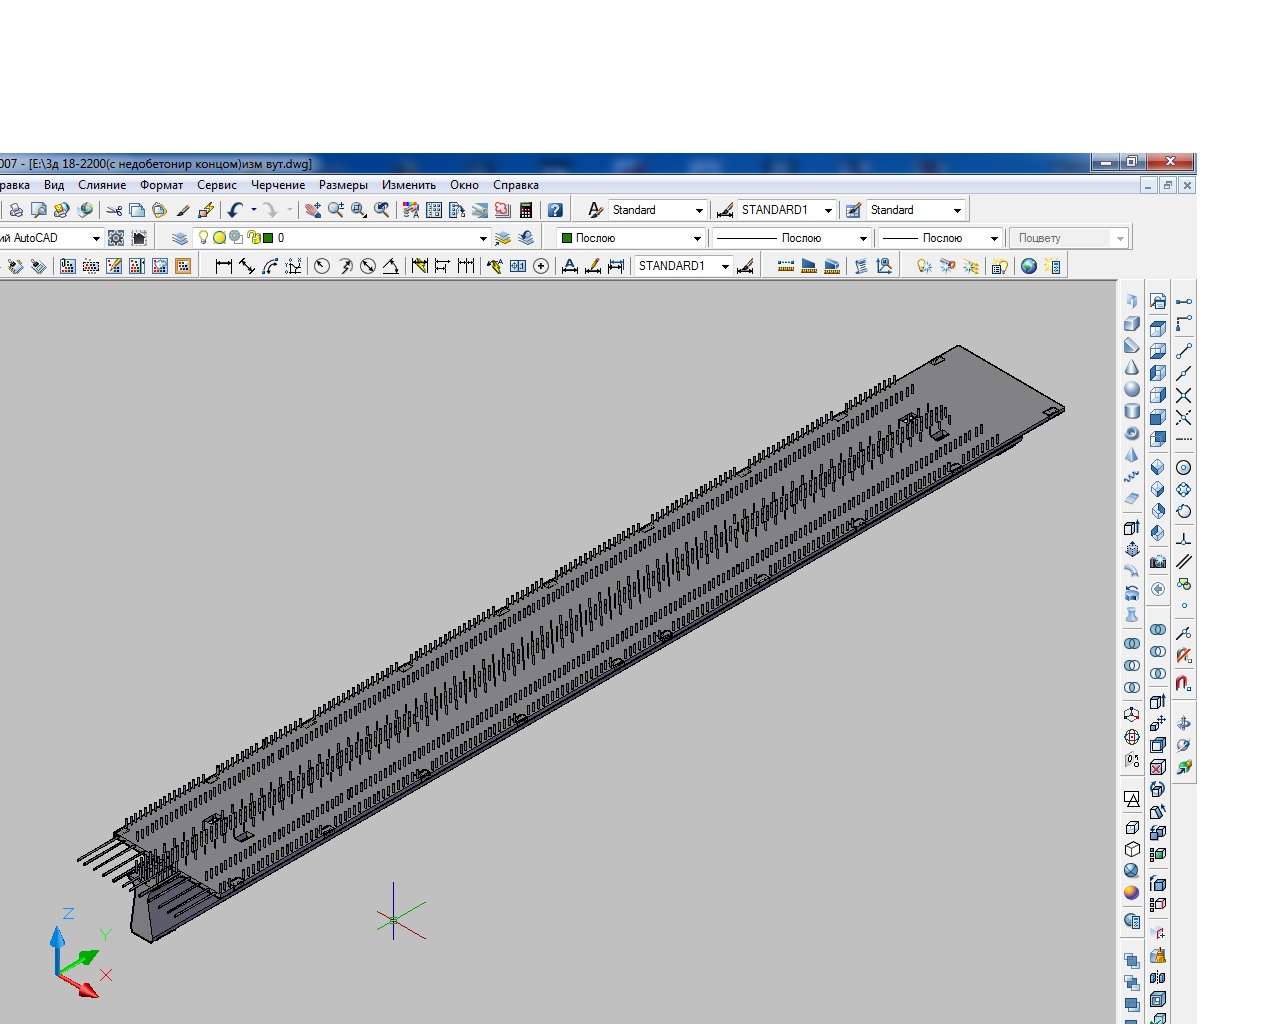Open the Окно menu
Screen dimensions: 1280x1024
point(464,185)
